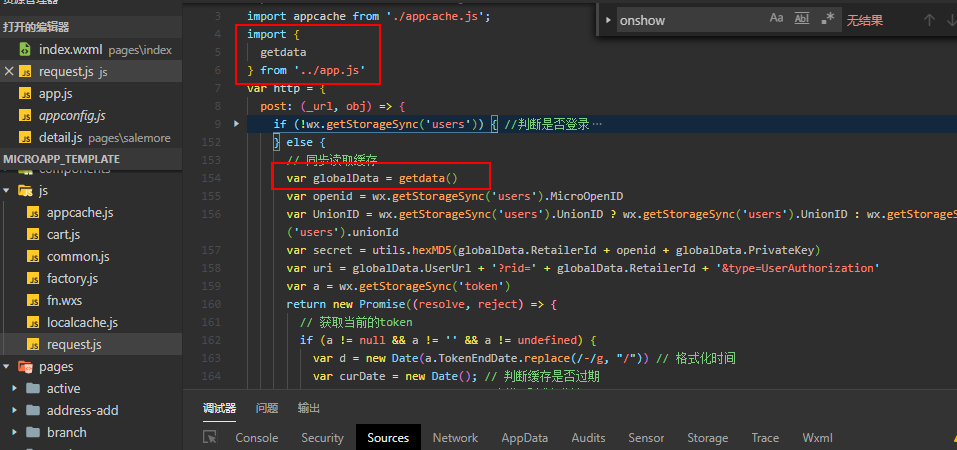The image size is (957, 450).
Task: Click the inspect element selector icon
Action: pyautogui.click(x=210, y=437)
